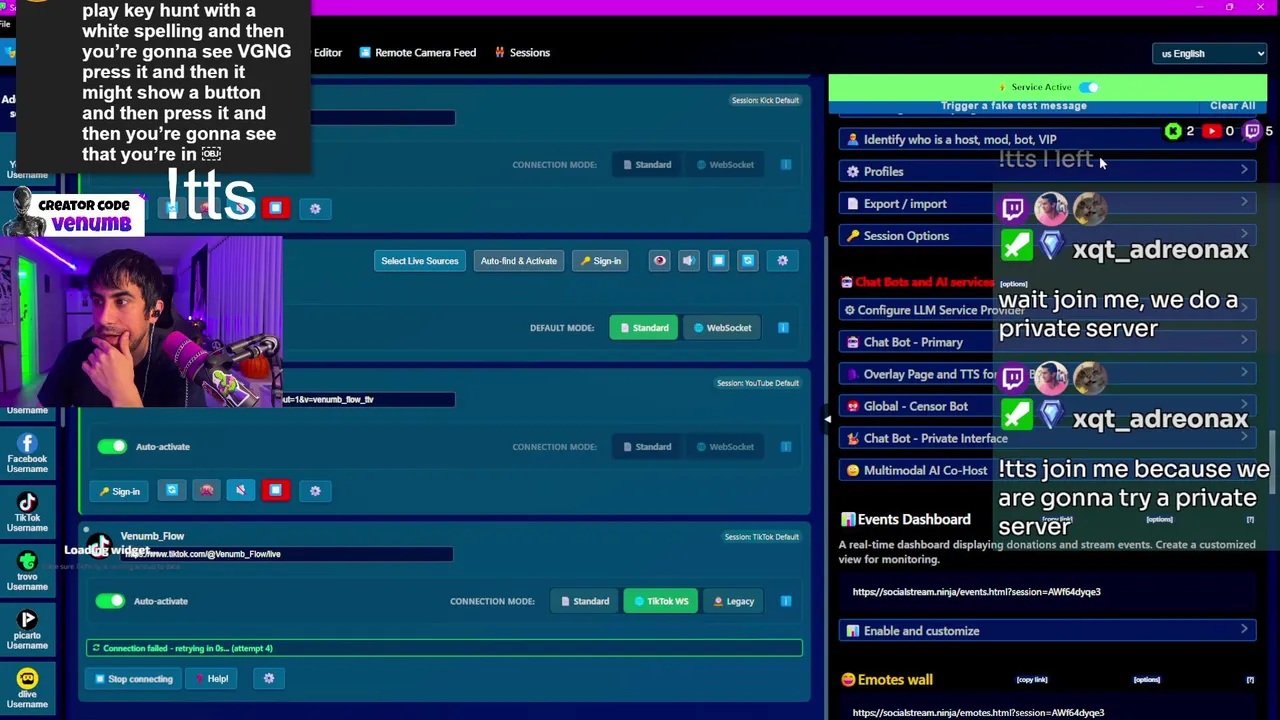Expand the Export / import section
Screen dimensions: 1280x720
[1048, 204]
